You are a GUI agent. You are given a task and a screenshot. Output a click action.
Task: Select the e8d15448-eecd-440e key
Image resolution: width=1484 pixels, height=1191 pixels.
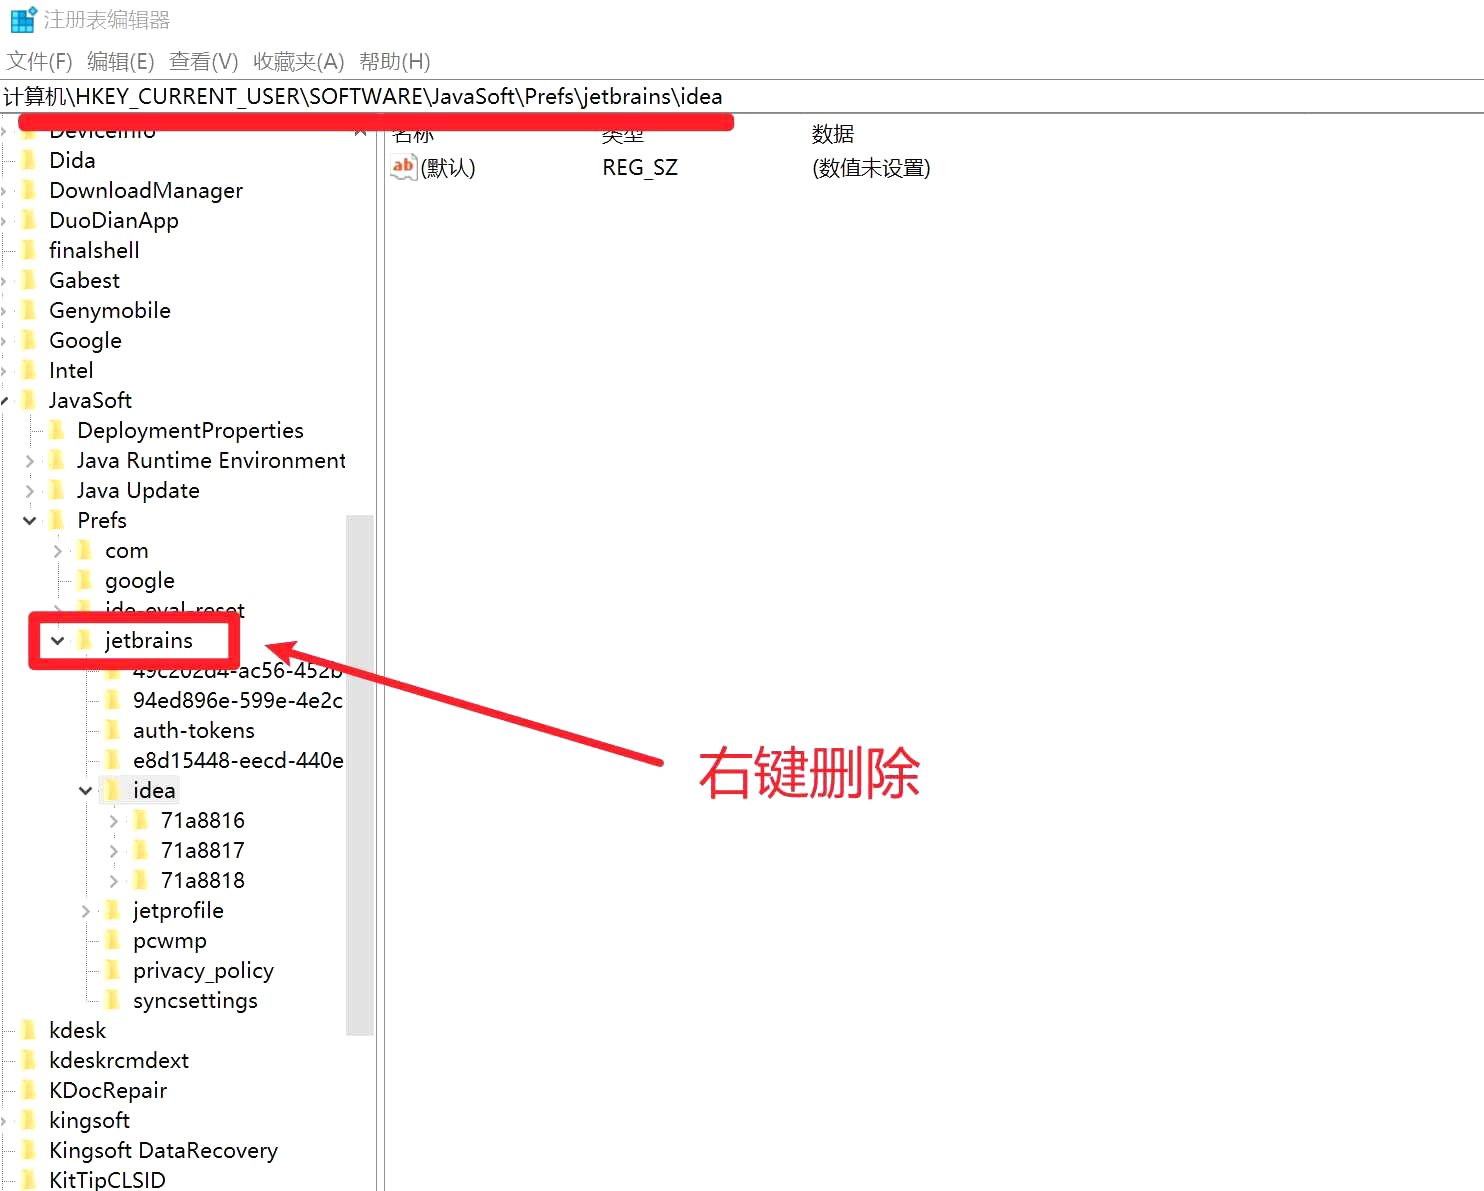click(238, 760)
